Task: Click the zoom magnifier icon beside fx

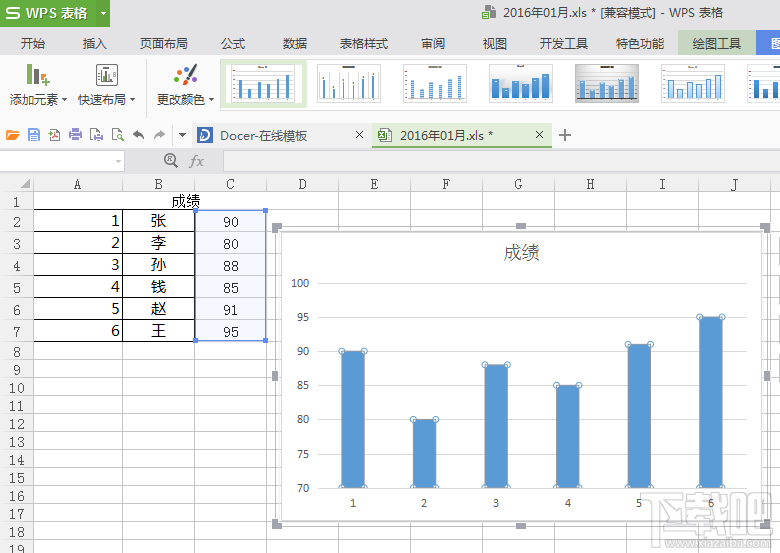Action: coord(170,161)
